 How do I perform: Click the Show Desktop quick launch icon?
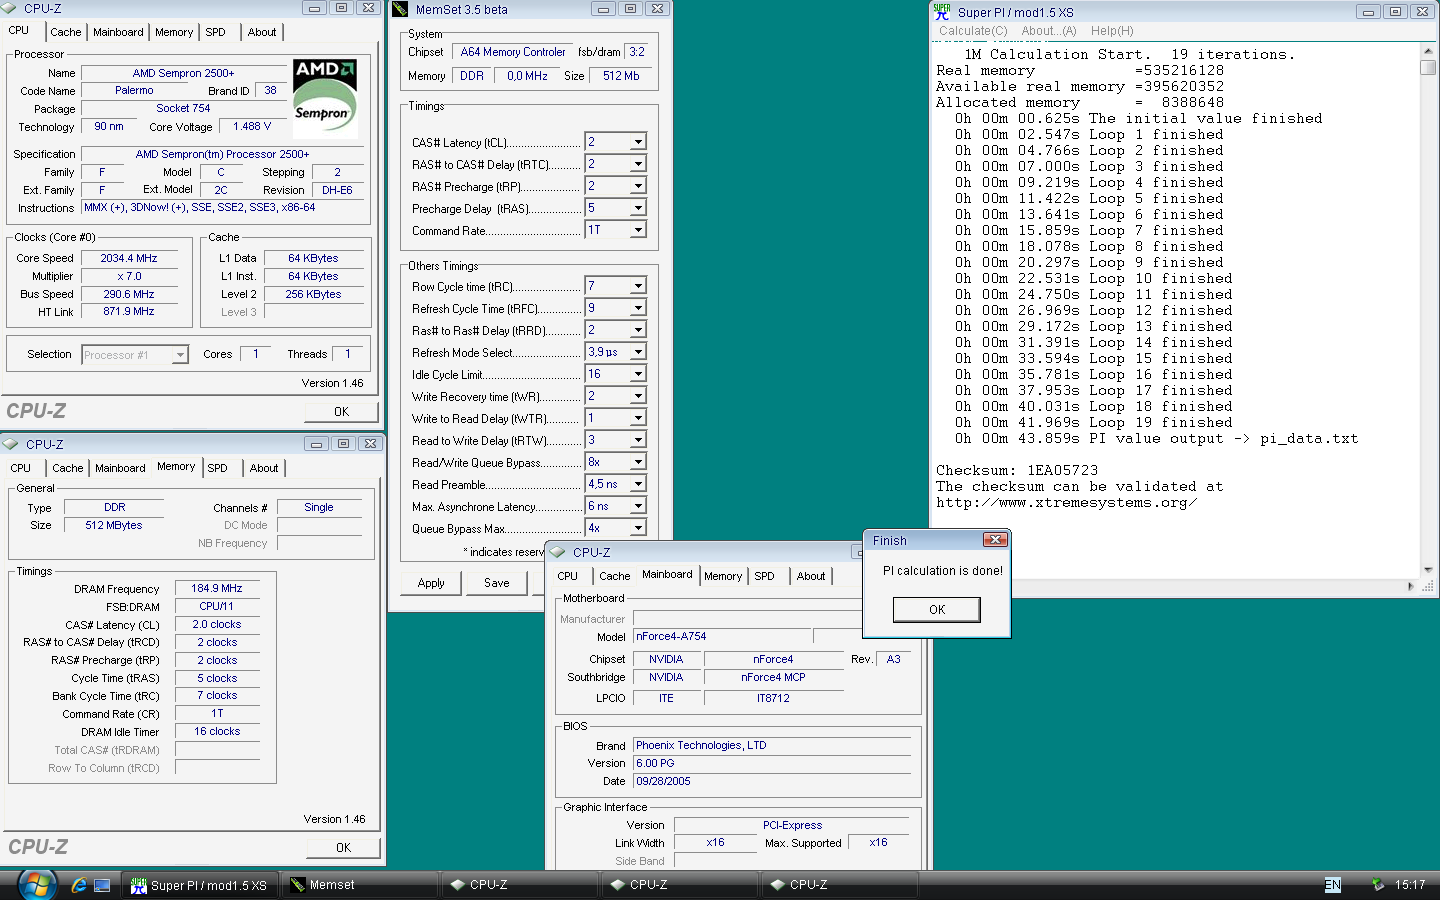(x=102, y=885)
